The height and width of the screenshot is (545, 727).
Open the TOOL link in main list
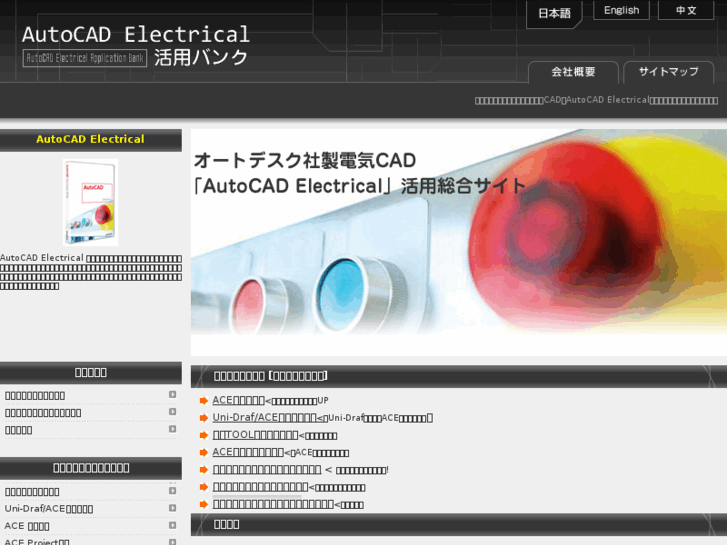[255, 435]
